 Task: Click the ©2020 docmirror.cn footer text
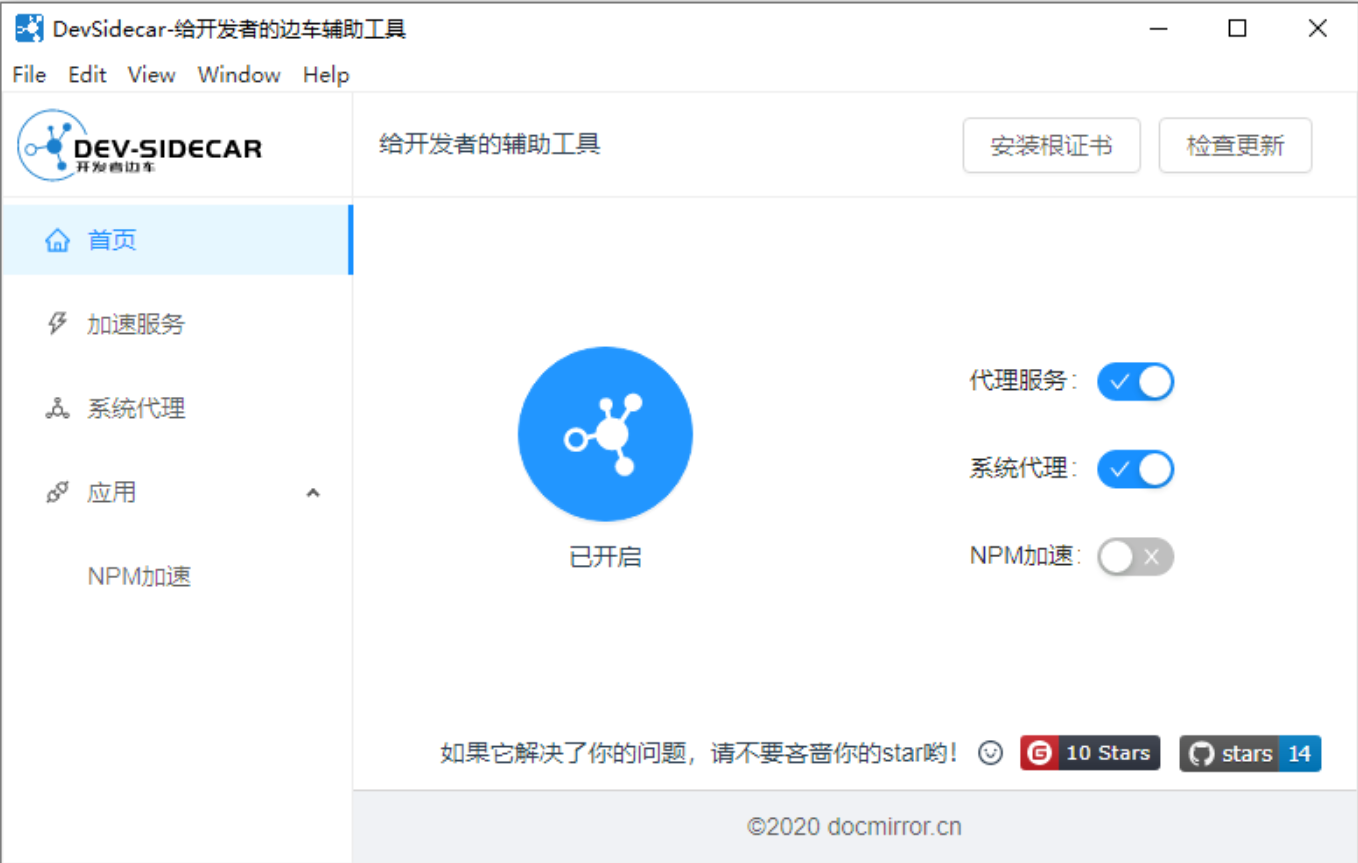(854, 827)
